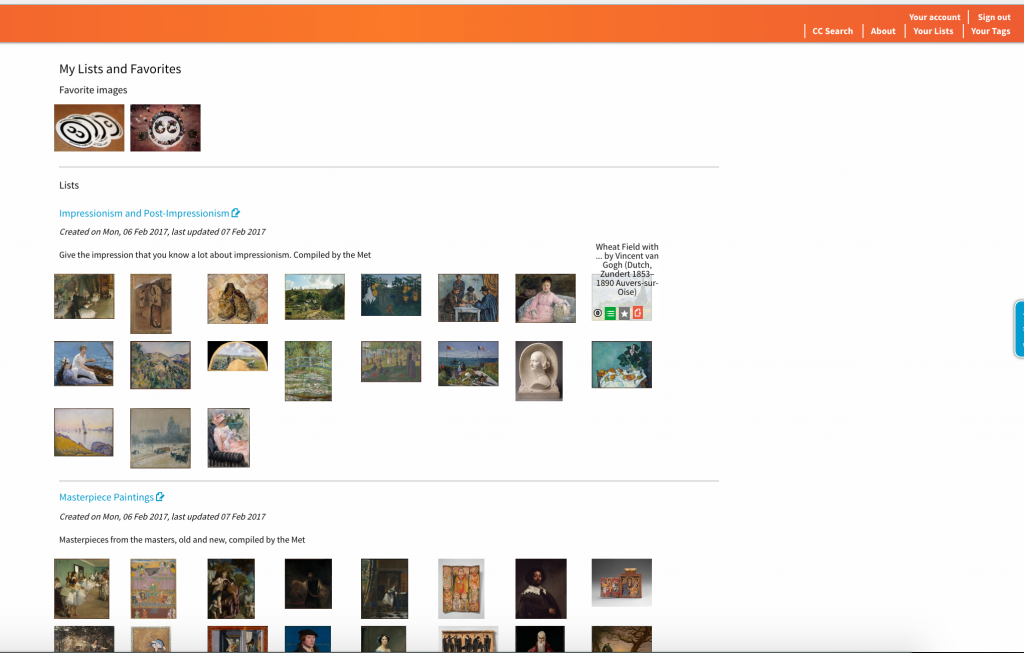
Task: Open the Impressionism and Post-Impressionism list
Action: click(142, 212)
